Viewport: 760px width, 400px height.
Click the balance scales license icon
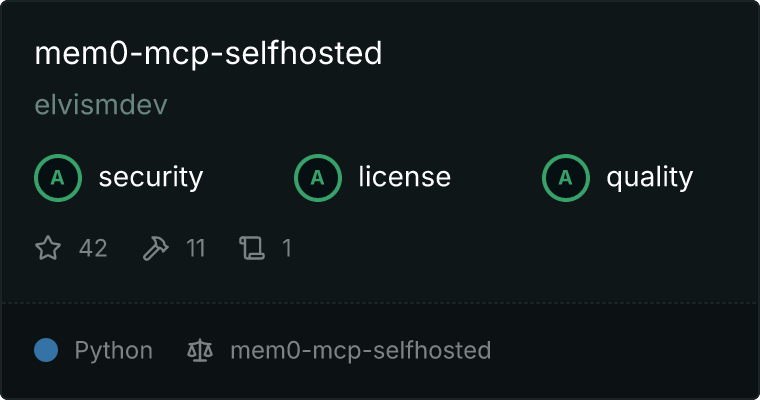[x=200, y=350]
